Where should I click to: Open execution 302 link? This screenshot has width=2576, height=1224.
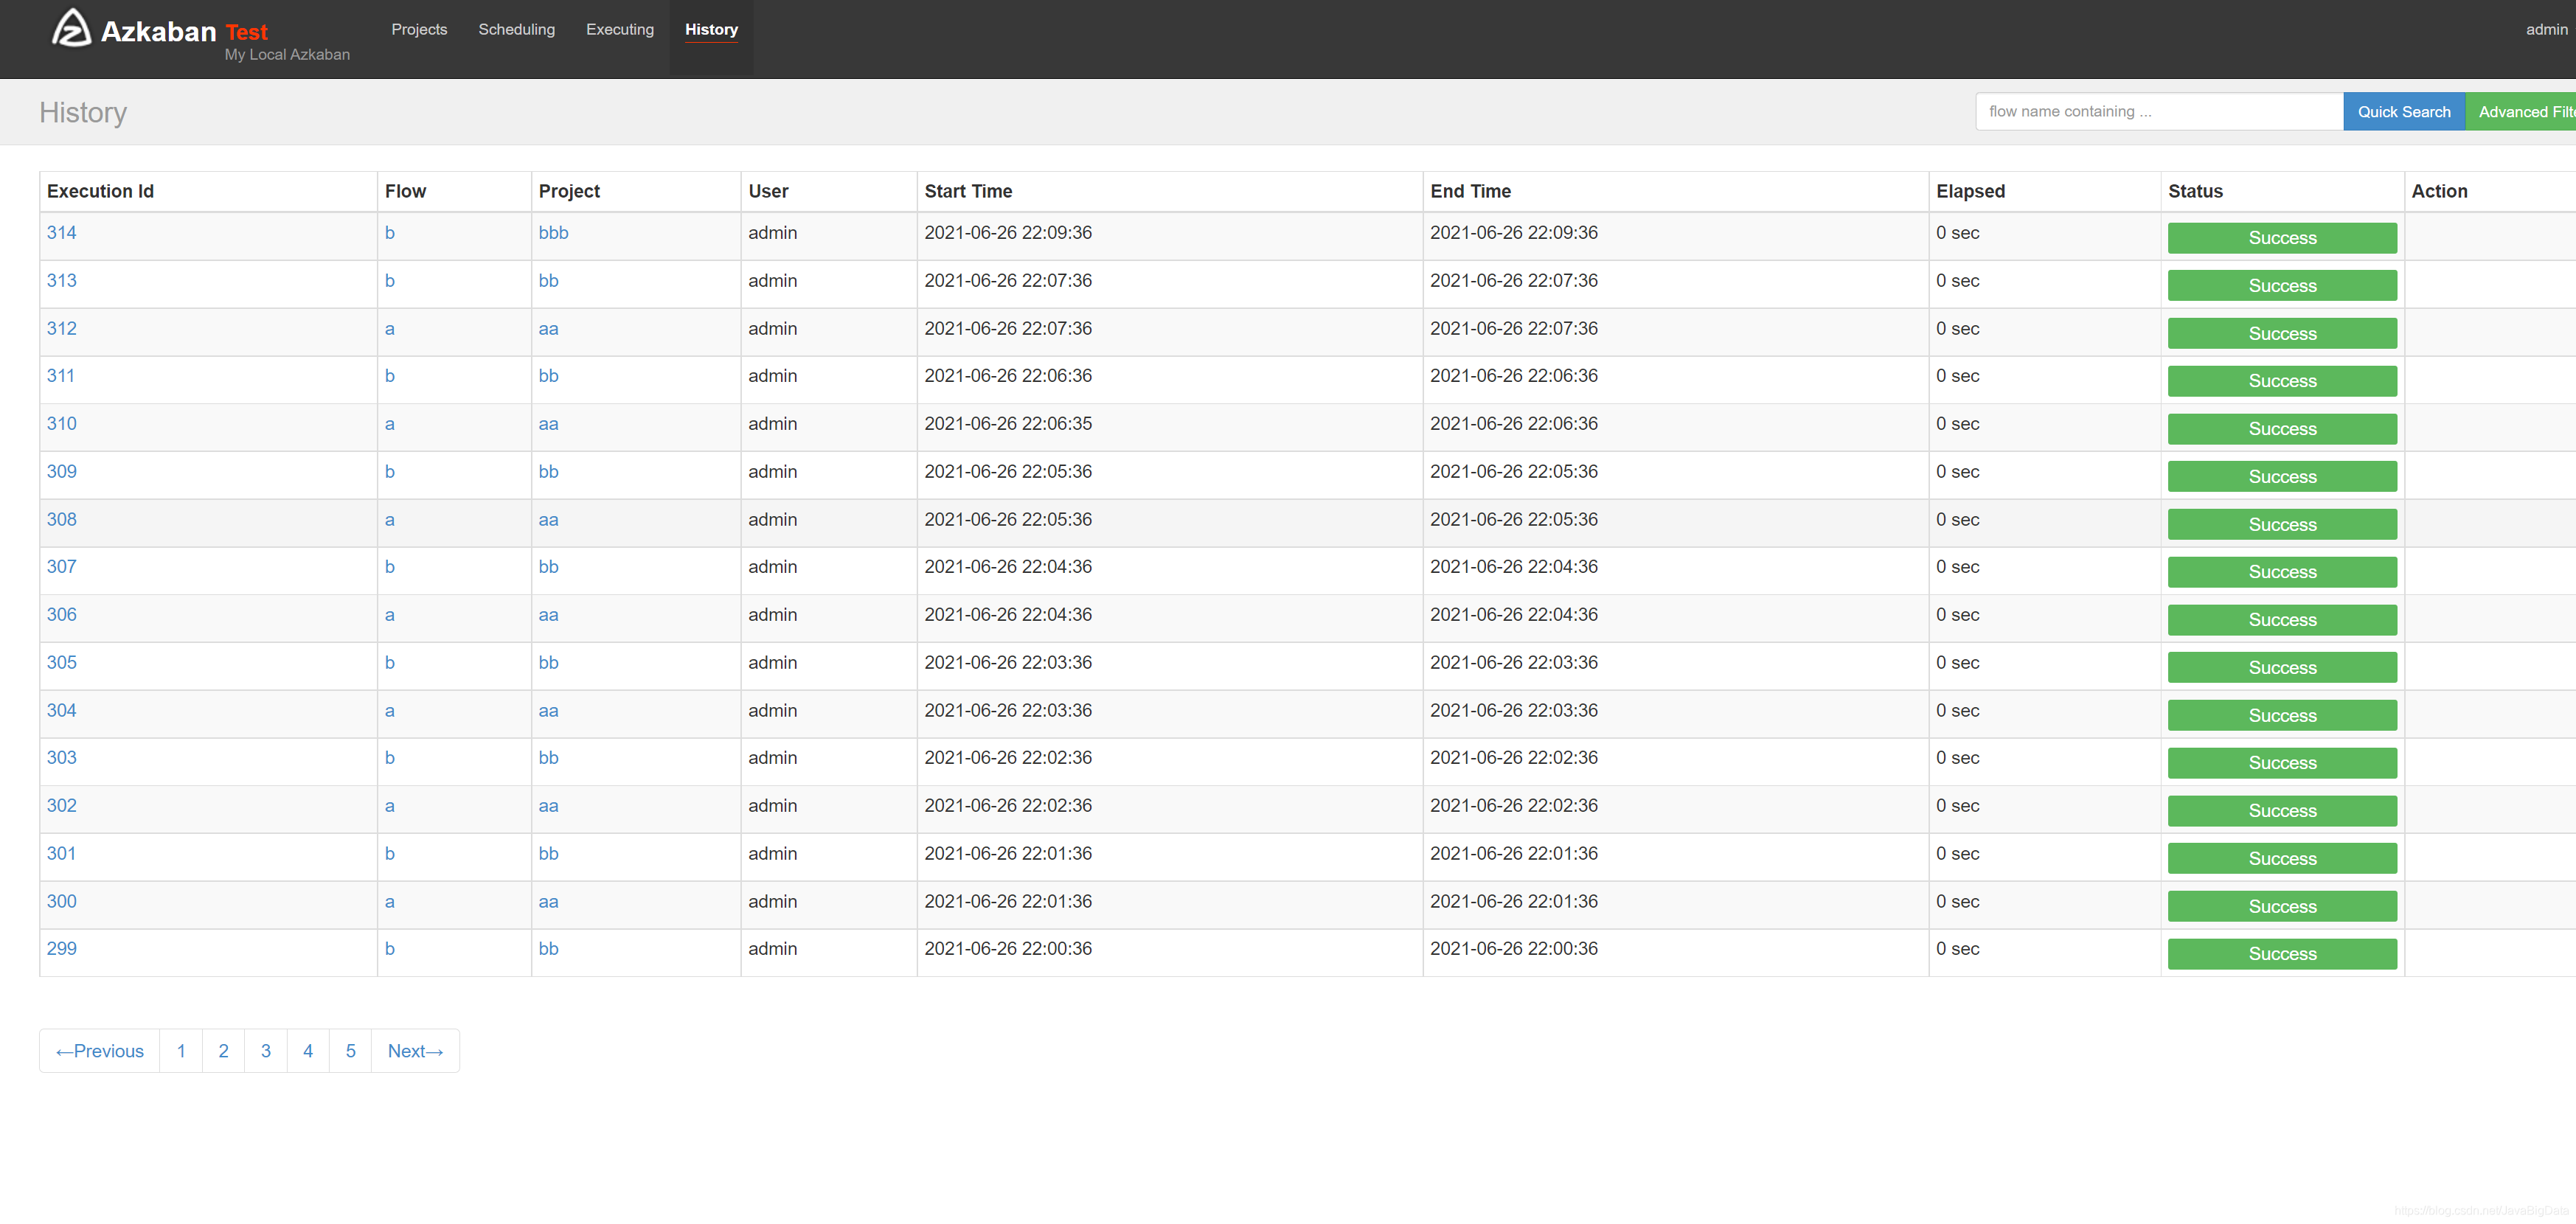tap(61, 806)
